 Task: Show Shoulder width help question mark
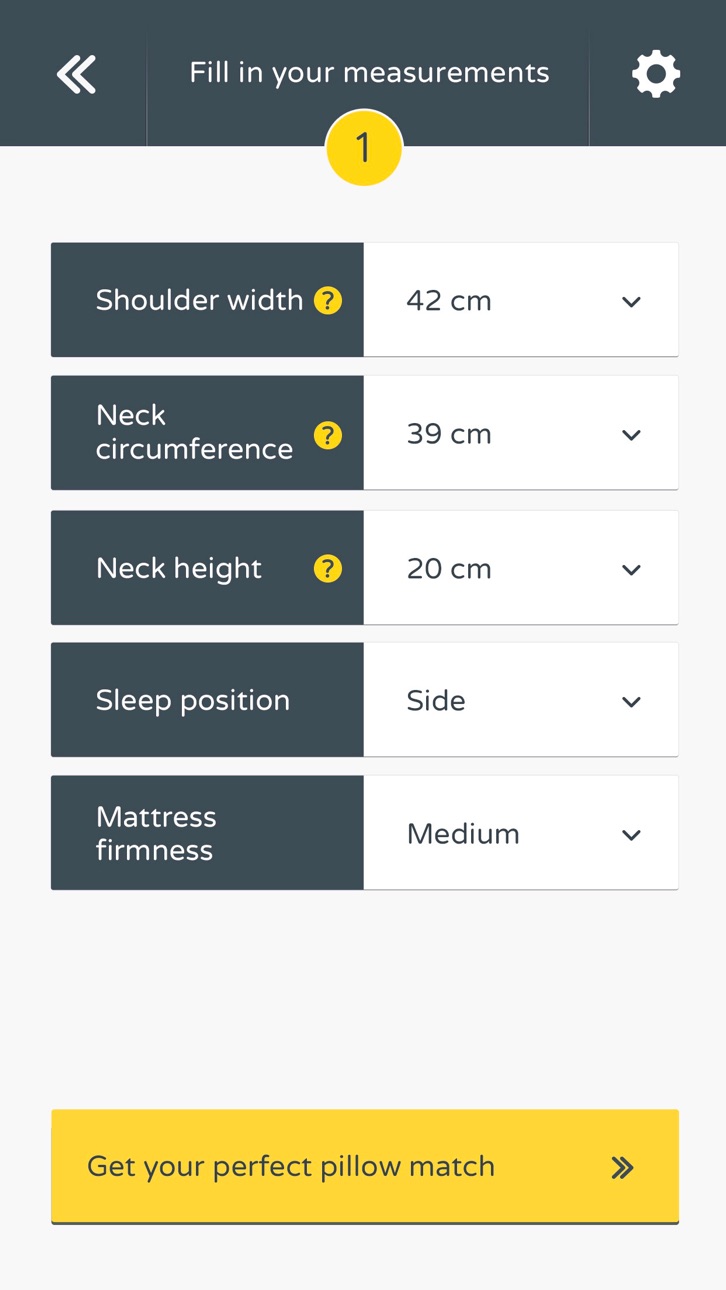tap(328, 300)
